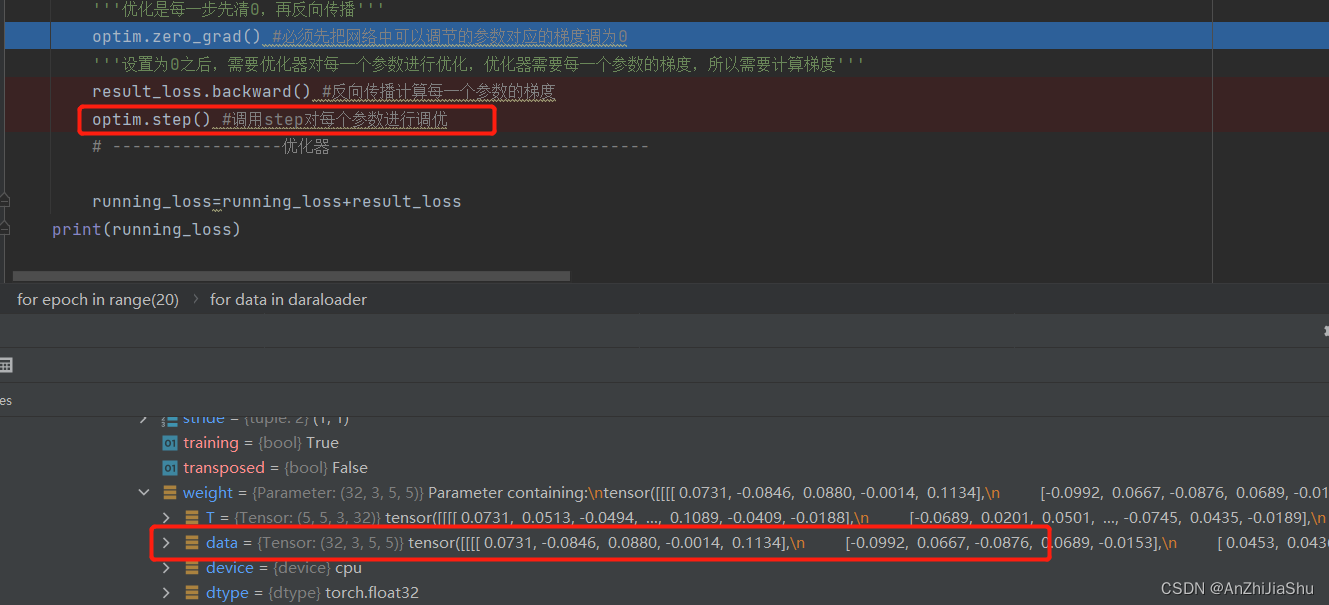The height and width of the screenshot is (605, 1329).
Task: Click the optim.step() code line
Action: click(x=270, y=120)
